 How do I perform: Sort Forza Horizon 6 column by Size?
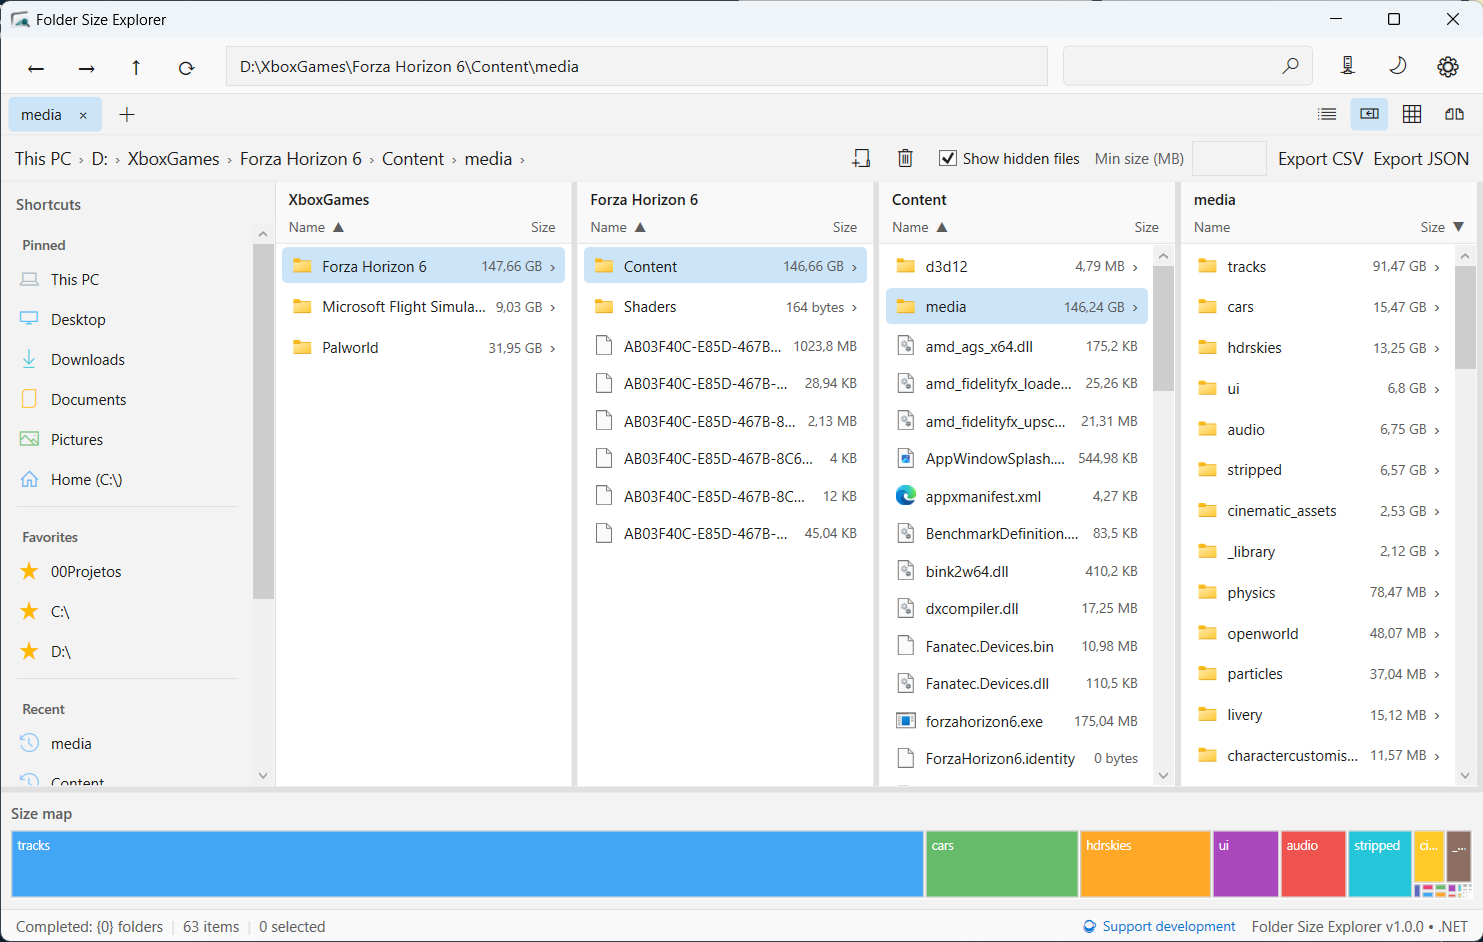tap(844, 227)
